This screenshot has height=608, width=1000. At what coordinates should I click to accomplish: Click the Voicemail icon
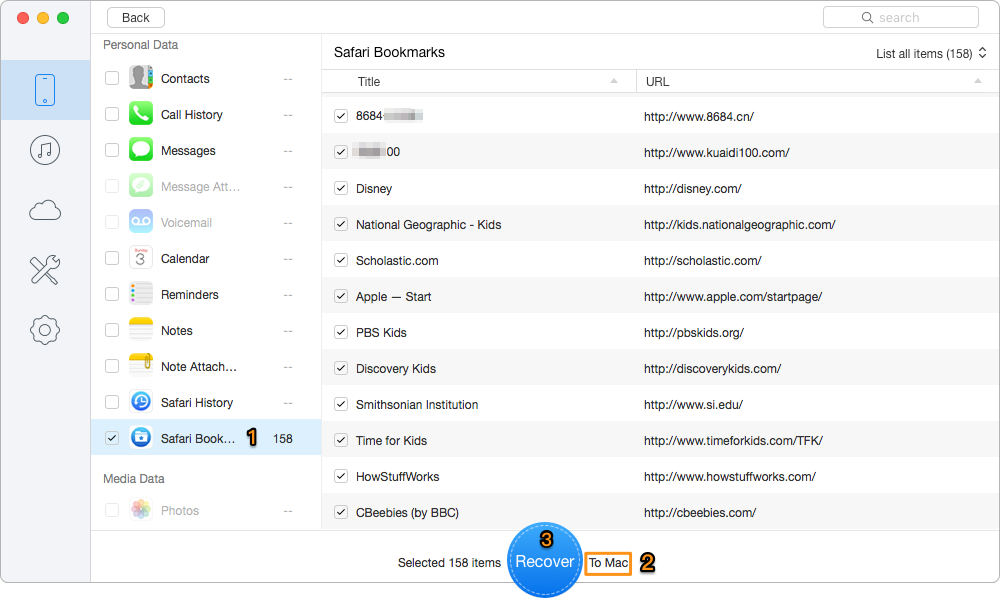[x=141, y=222]
